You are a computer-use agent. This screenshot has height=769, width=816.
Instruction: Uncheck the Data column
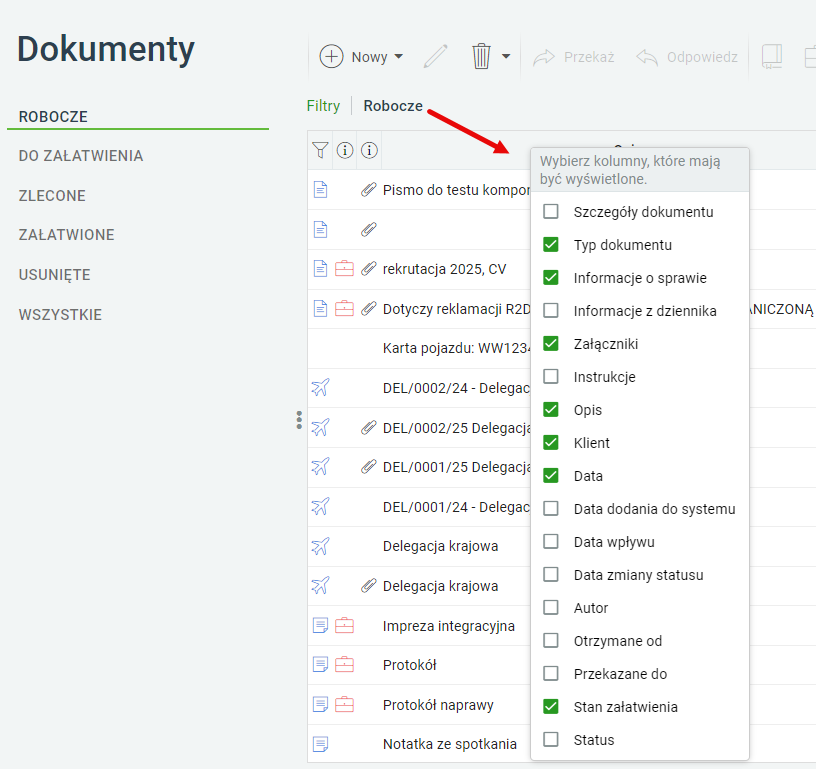(x=551, y=476)
